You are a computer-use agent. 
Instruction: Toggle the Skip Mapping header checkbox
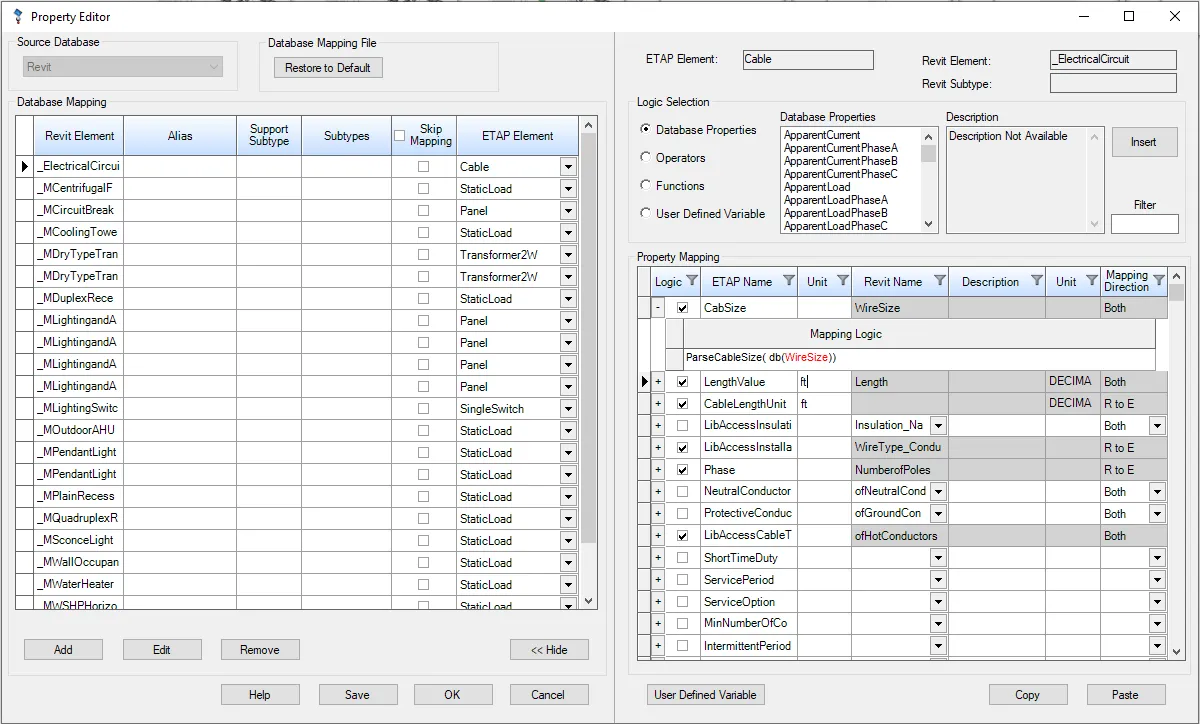coord(400,136)
